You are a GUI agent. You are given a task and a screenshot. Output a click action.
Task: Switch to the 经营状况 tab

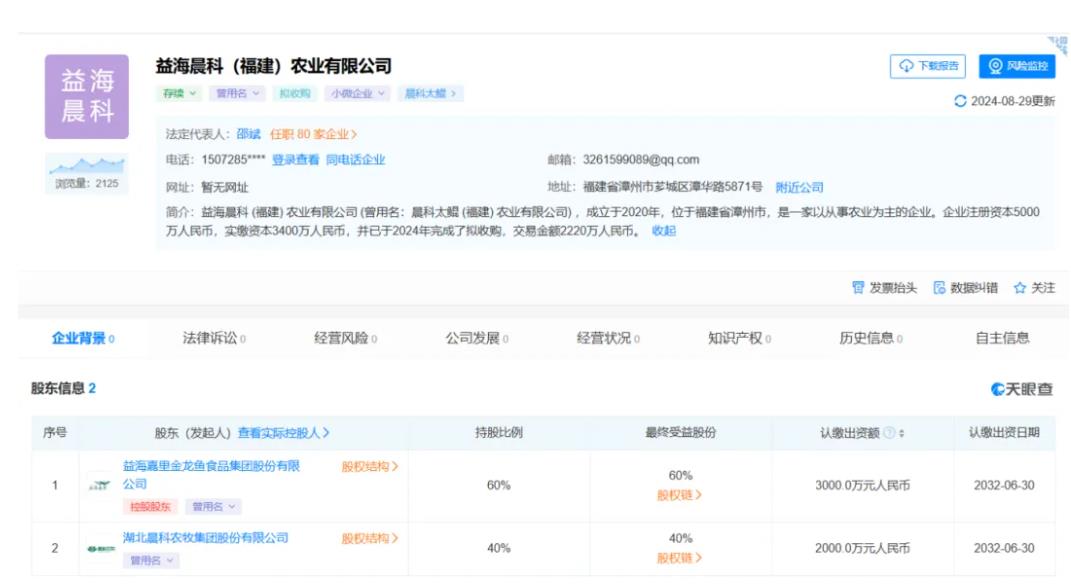click(x=608, y=338)
